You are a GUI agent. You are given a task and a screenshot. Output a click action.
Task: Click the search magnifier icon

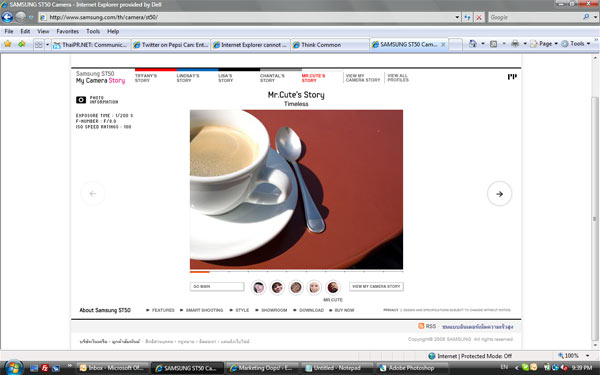(586, 17)
